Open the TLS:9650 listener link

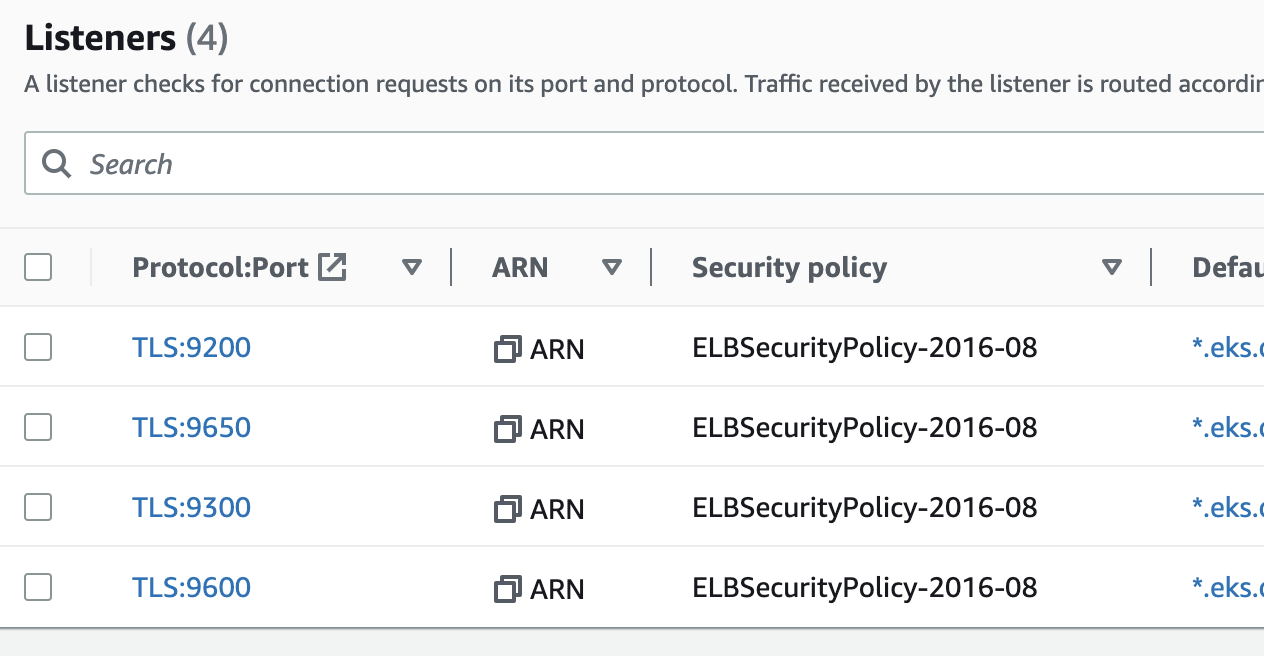(x=191, y=426)
